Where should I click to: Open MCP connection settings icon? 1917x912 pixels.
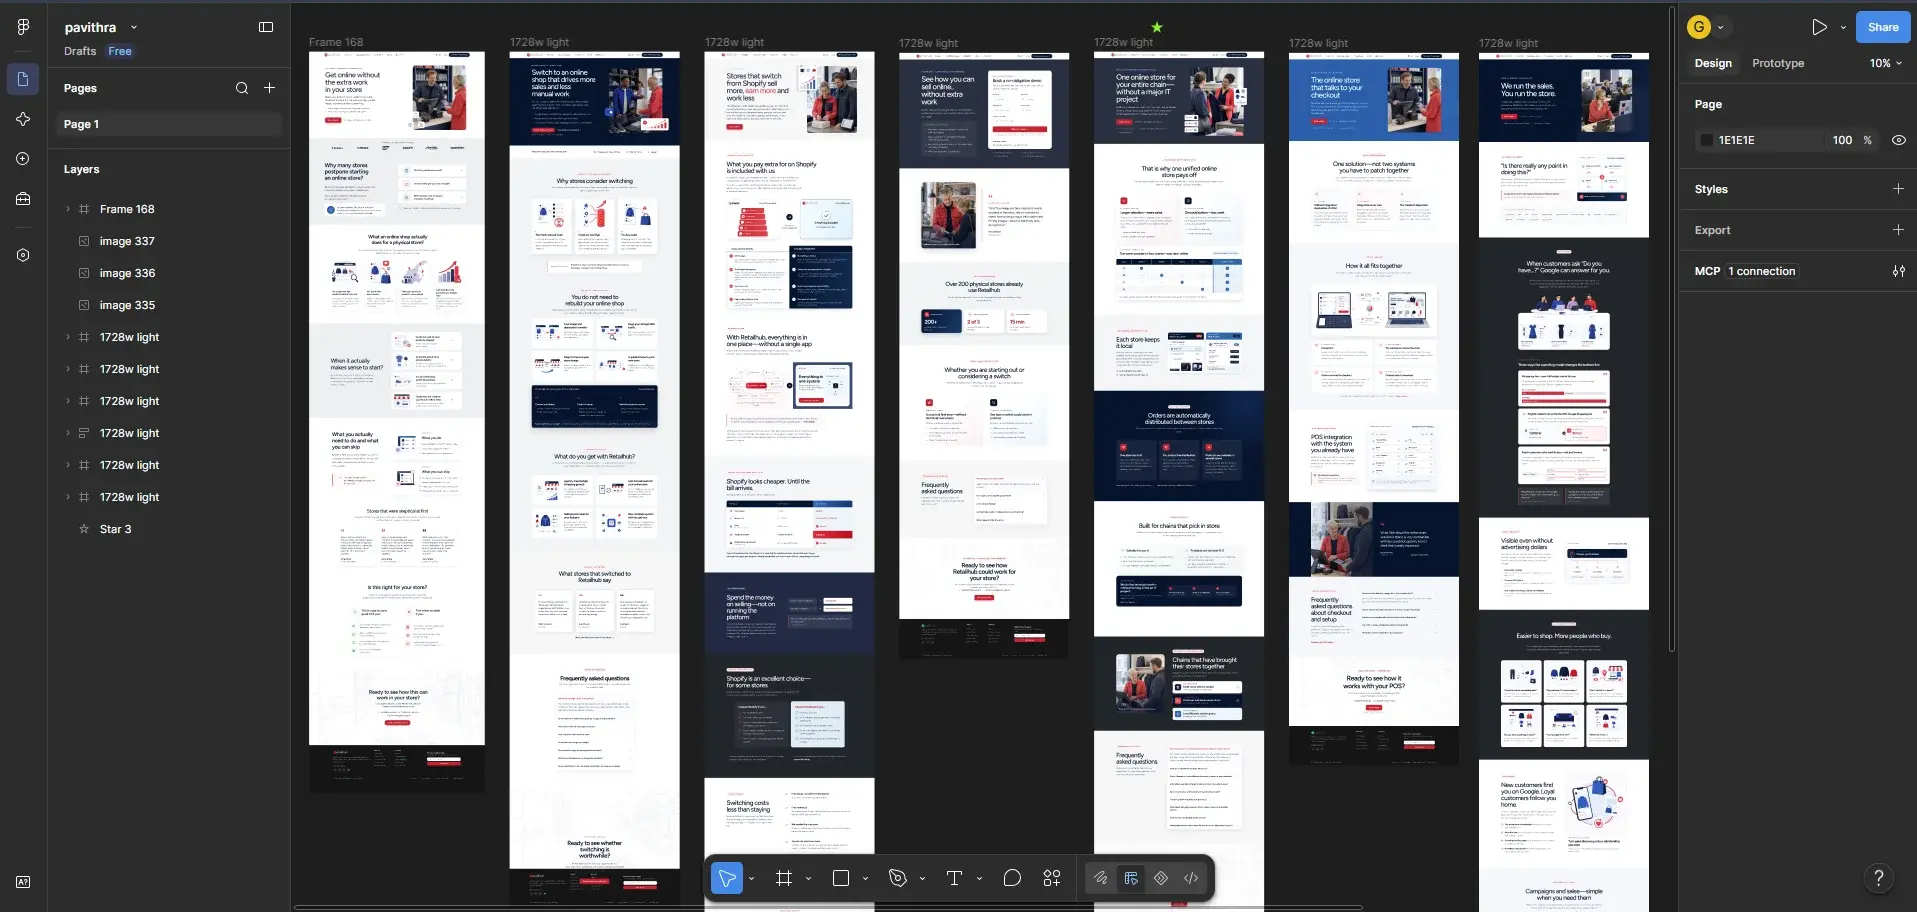[1899, 271]
